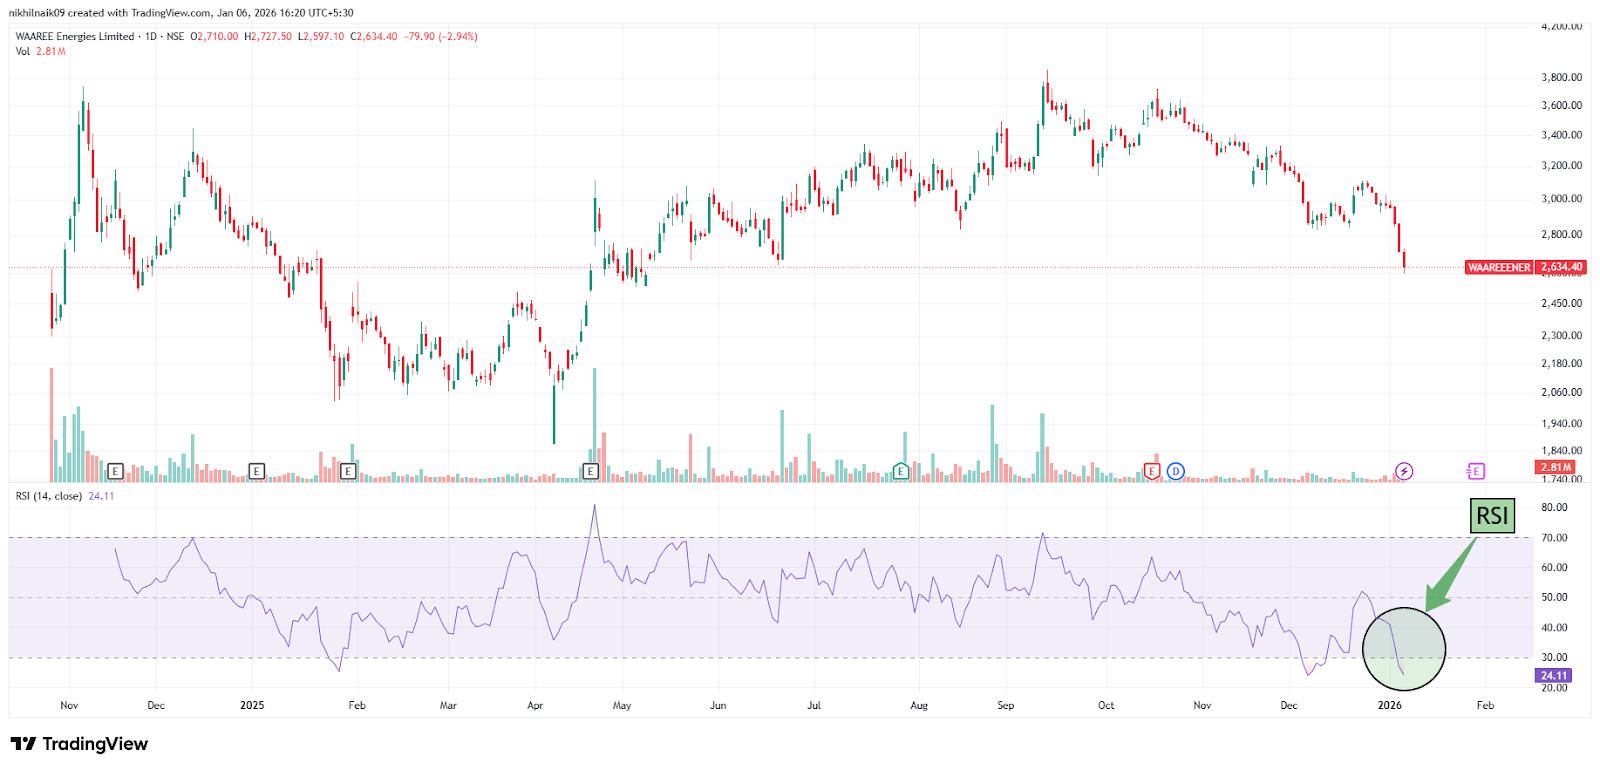This screenshot has width=1600, height=770.
Task: Select the WAAREE Energies Limited symbol title
Action: click(75, 36)
